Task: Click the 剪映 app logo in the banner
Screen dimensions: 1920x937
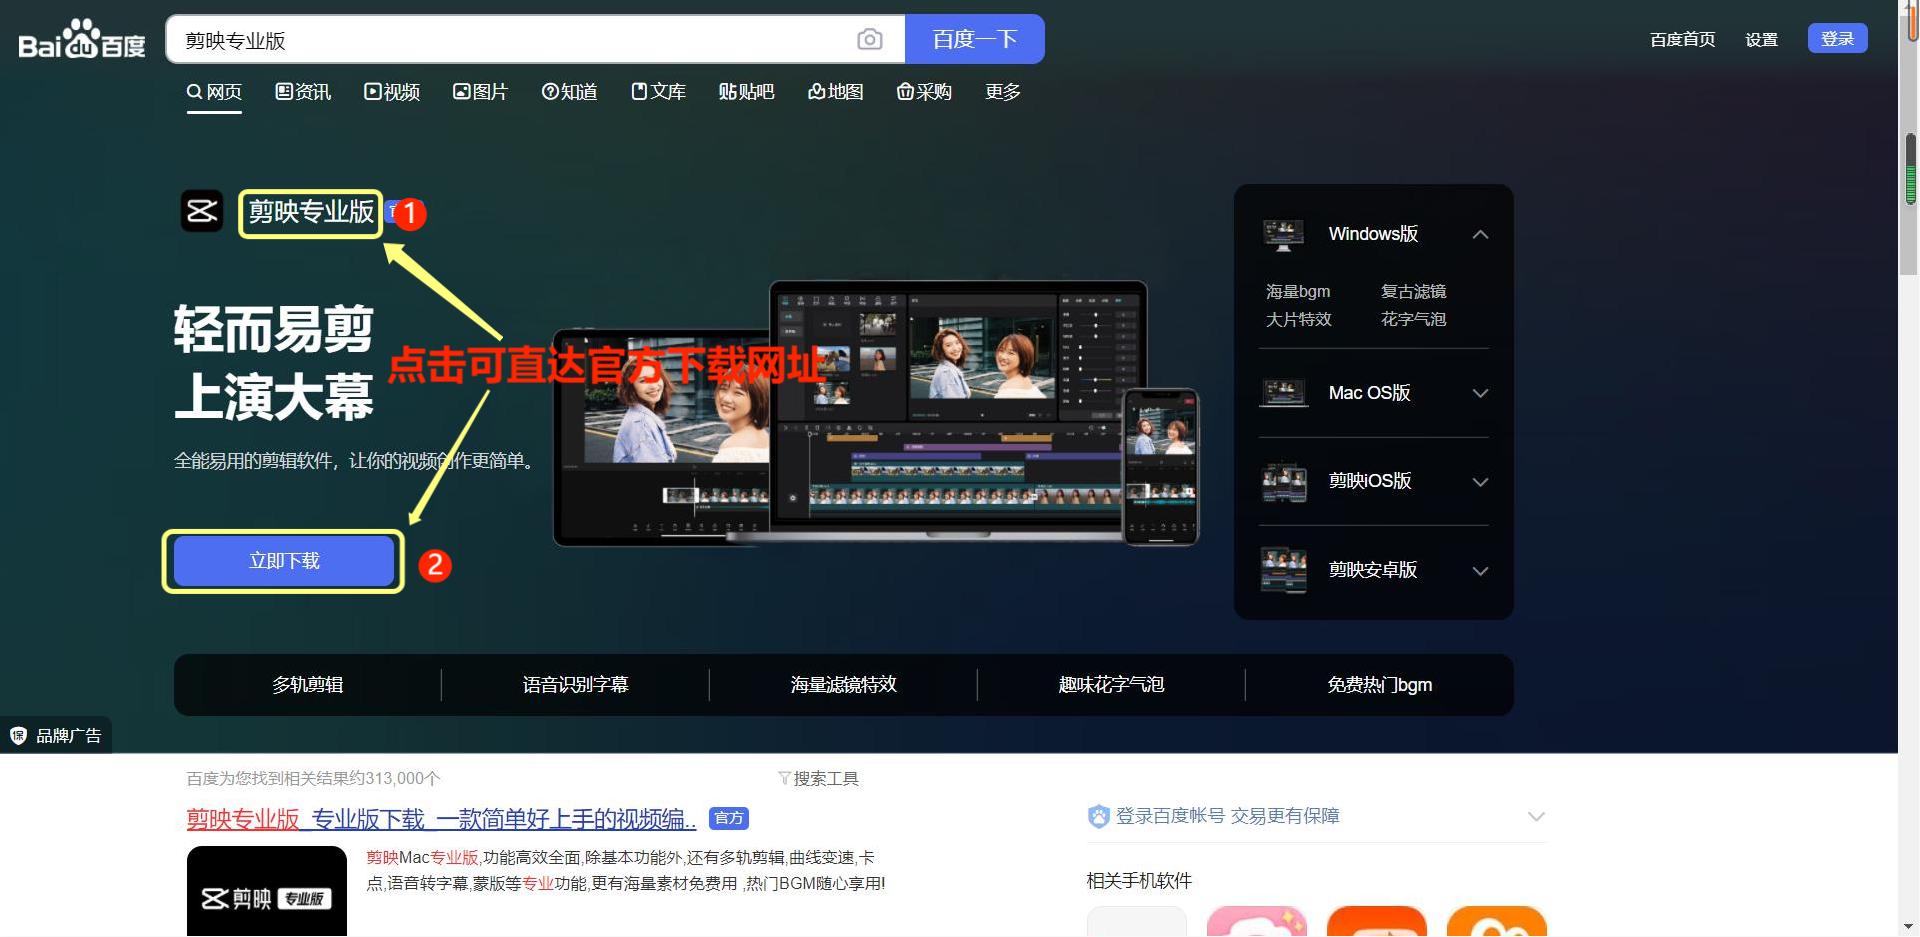Action: point(202,212)
